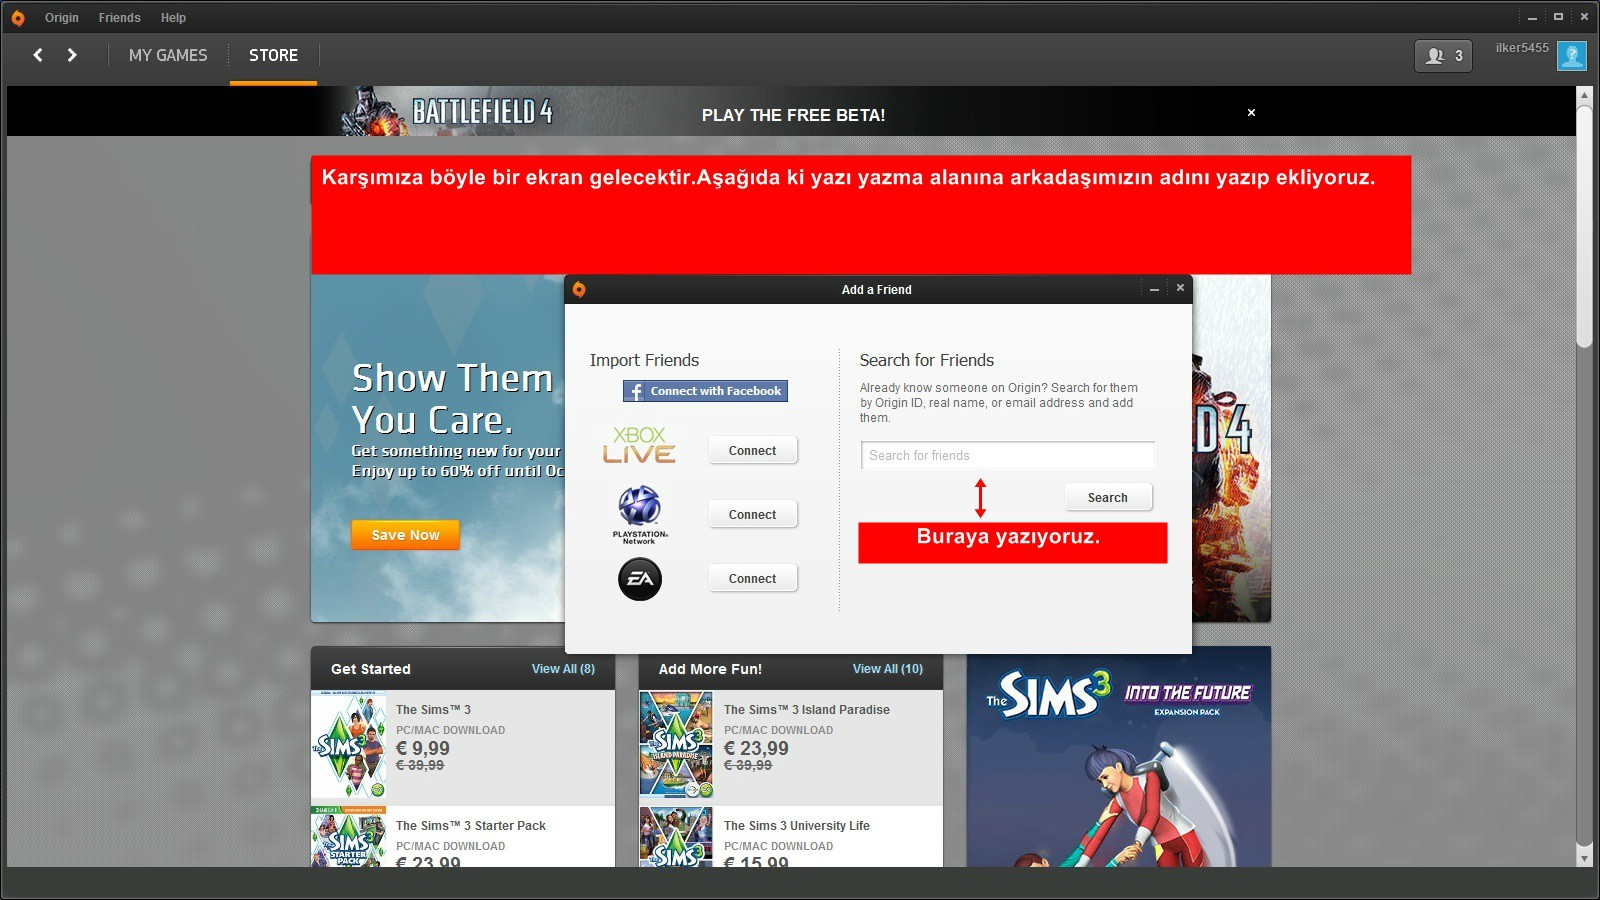
Task: Close the Battlefield 4 beta banner
Action: click(x=1251, y=113)
